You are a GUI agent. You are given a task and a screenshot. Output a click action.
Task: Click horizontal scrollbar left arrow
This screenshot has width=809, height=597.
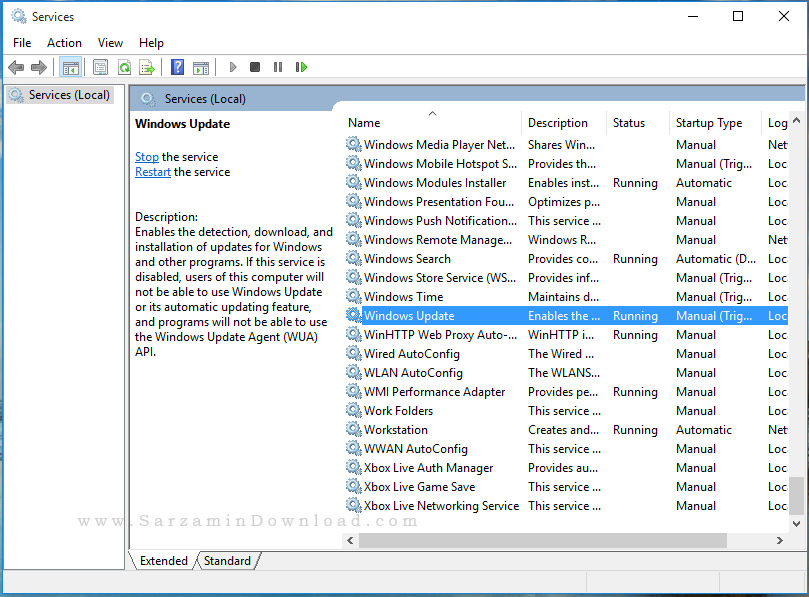click(350, 540)
